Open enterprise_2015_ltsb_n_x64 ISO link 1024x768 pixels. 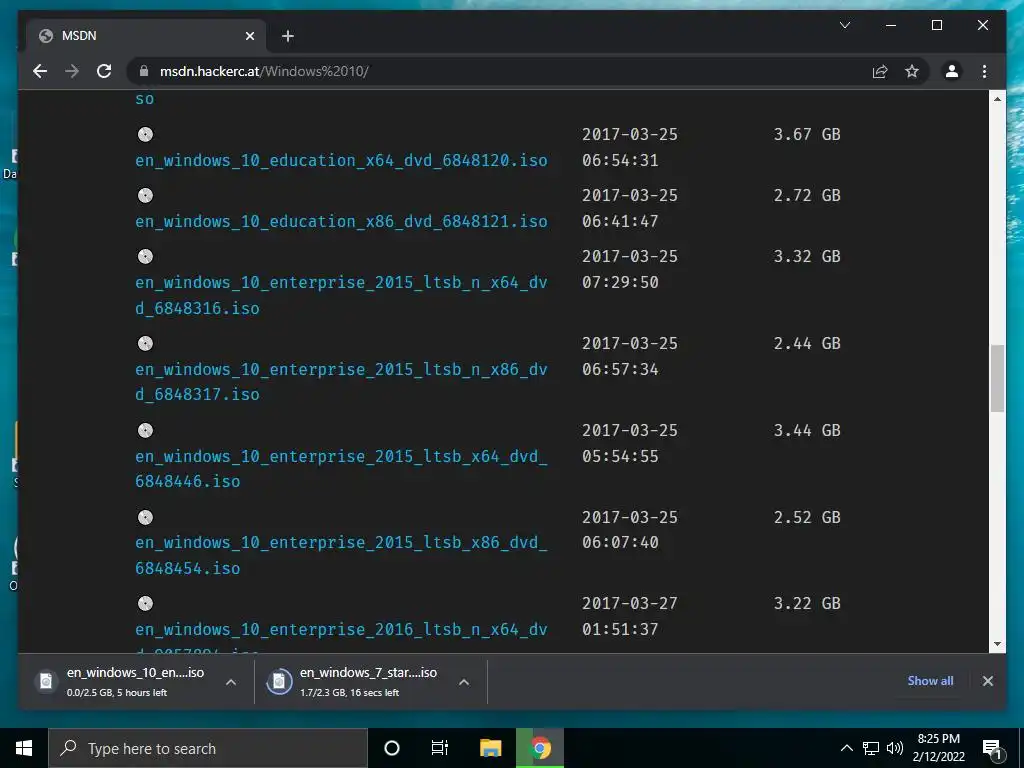(x=341, y=295)
